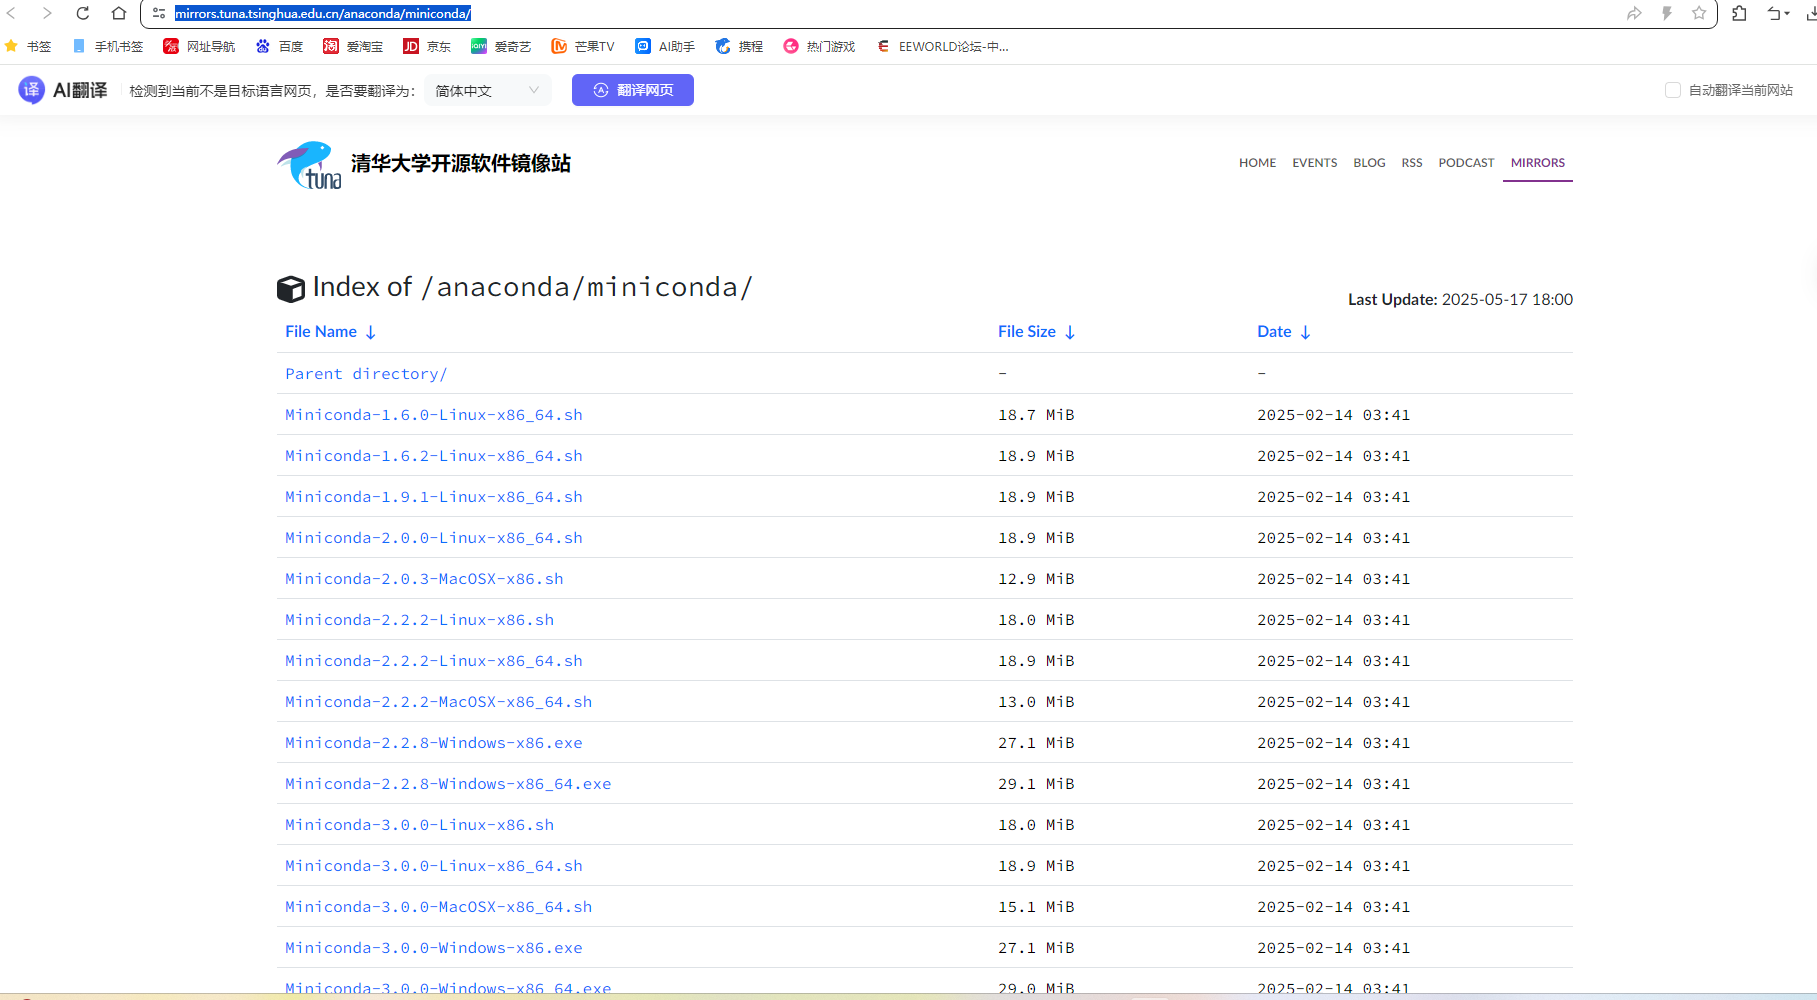Click the browser back arrow
The image size is (1817, 1000).
[12, 13]
